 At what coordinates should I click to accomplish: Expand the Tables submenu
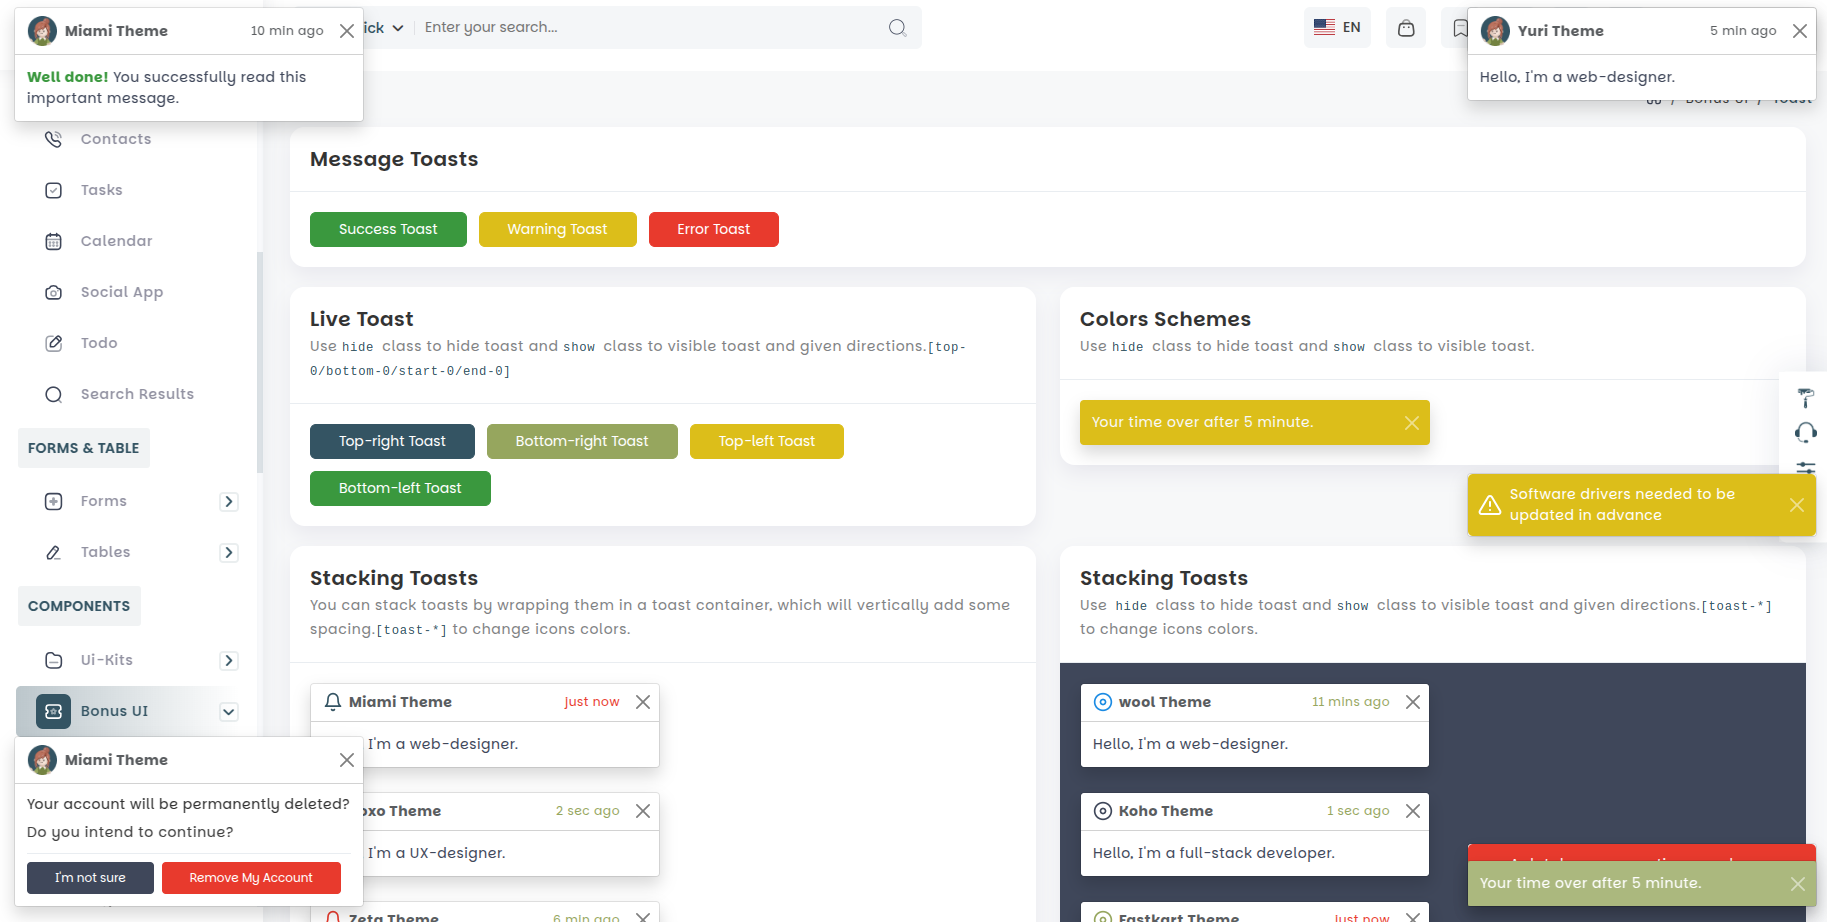pos(229,553)
